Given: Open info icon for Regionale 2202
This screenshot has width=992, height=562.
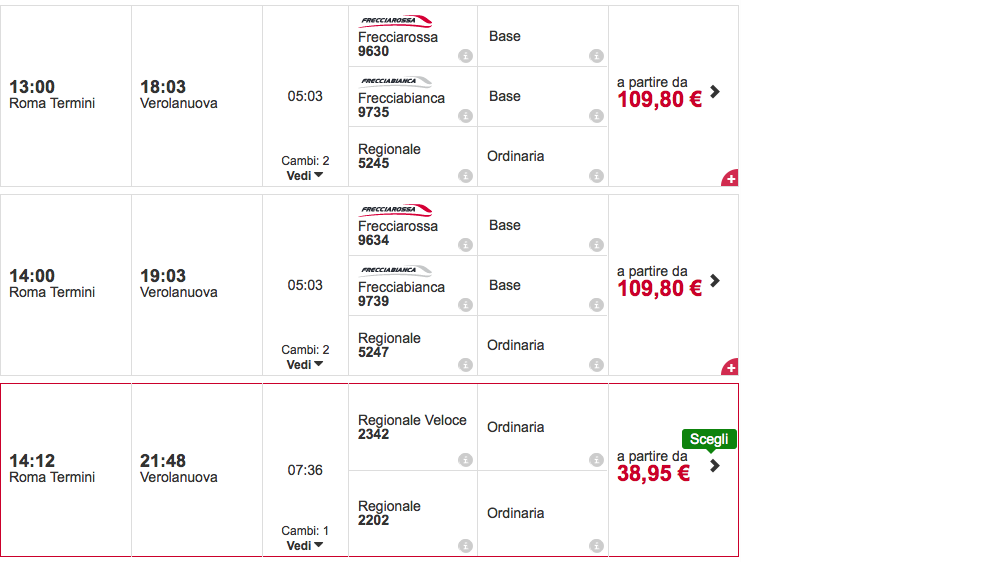Looking at the screenshot, I should point(466,546).
